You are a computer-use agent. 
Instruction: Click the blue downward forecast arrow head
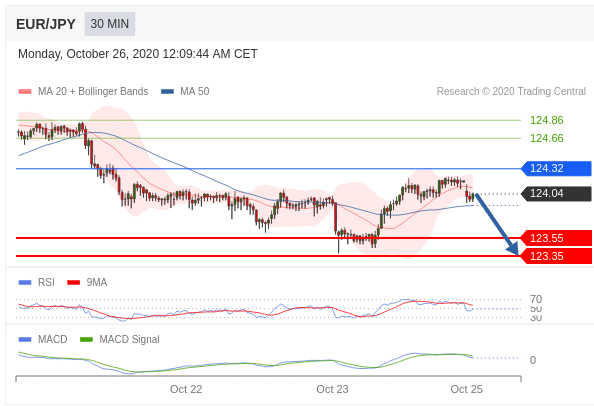[513, 249]
